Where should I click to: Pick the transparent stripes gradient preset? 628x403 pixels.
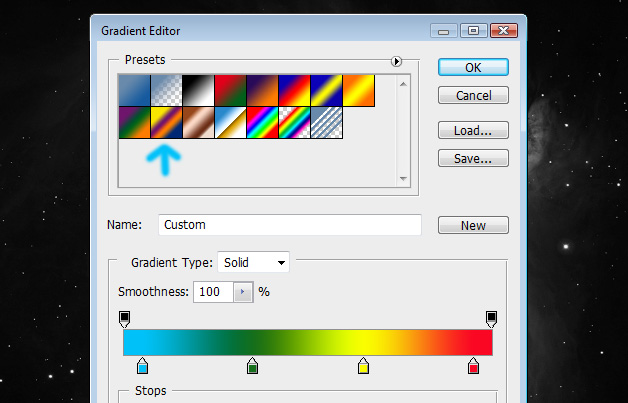(327, 123)
